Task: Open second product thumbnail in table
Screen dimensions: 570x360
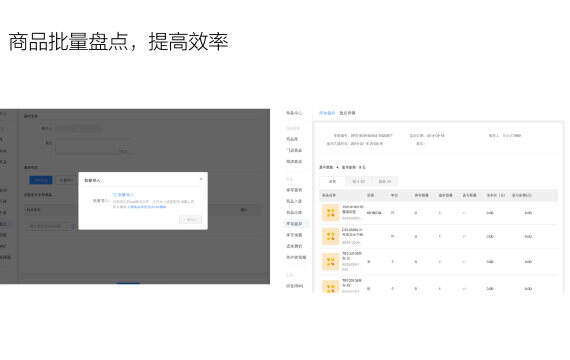Action: (x=330, y=236)
